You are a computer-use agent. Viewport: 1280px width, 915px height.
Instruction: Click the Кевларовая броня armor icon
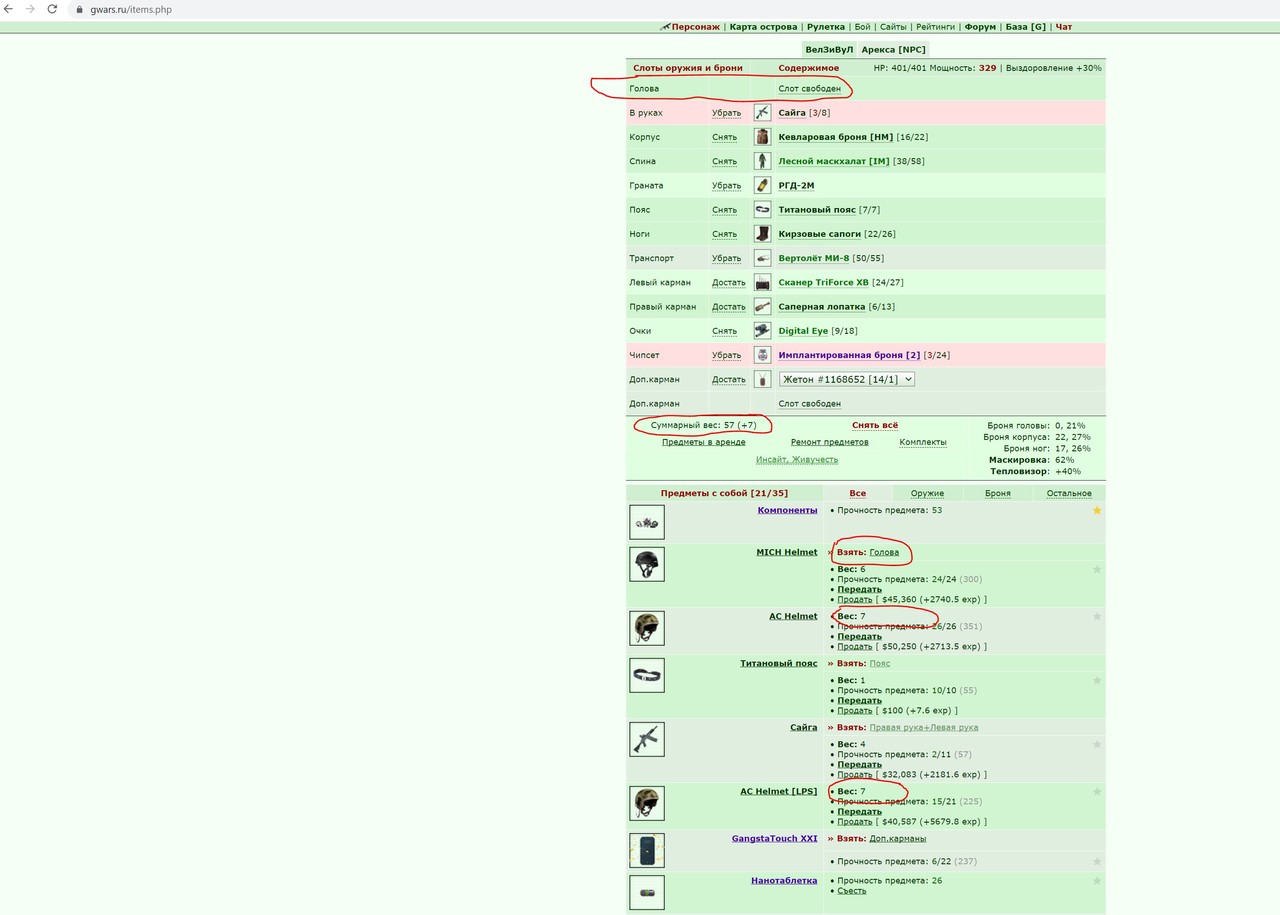tap(762, 137)
